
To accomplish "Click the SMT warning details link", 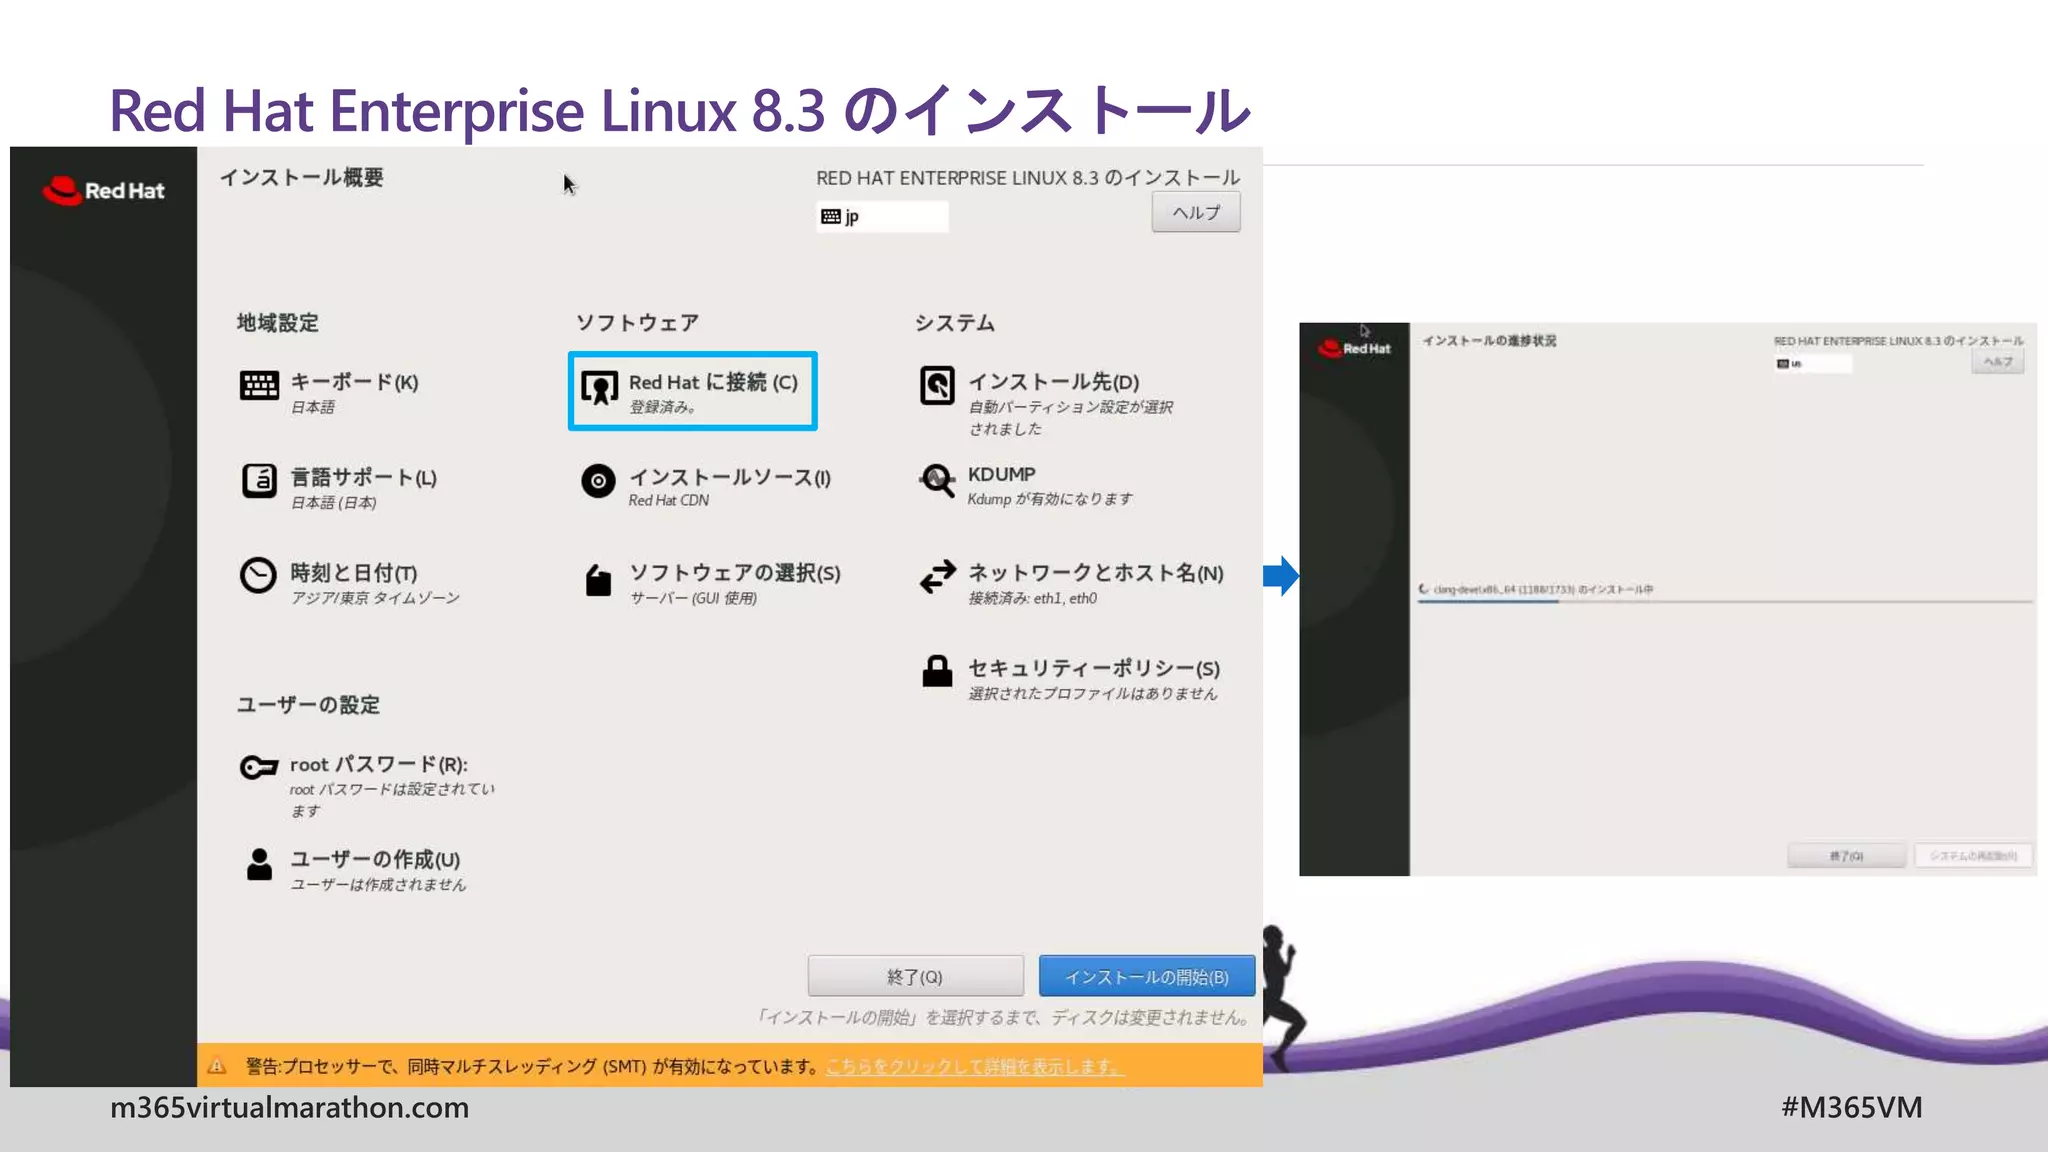I will (x=975, y=1066).
